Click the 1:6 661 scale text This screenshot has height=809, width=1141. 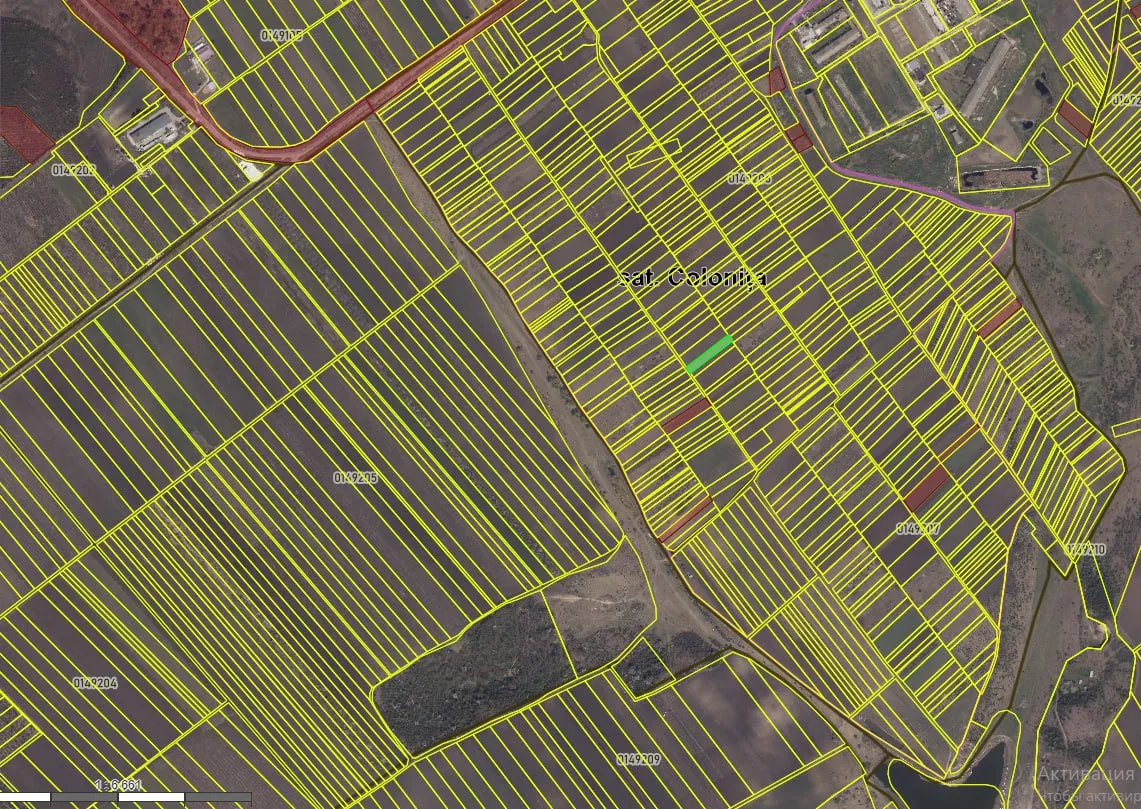point(118,786)
